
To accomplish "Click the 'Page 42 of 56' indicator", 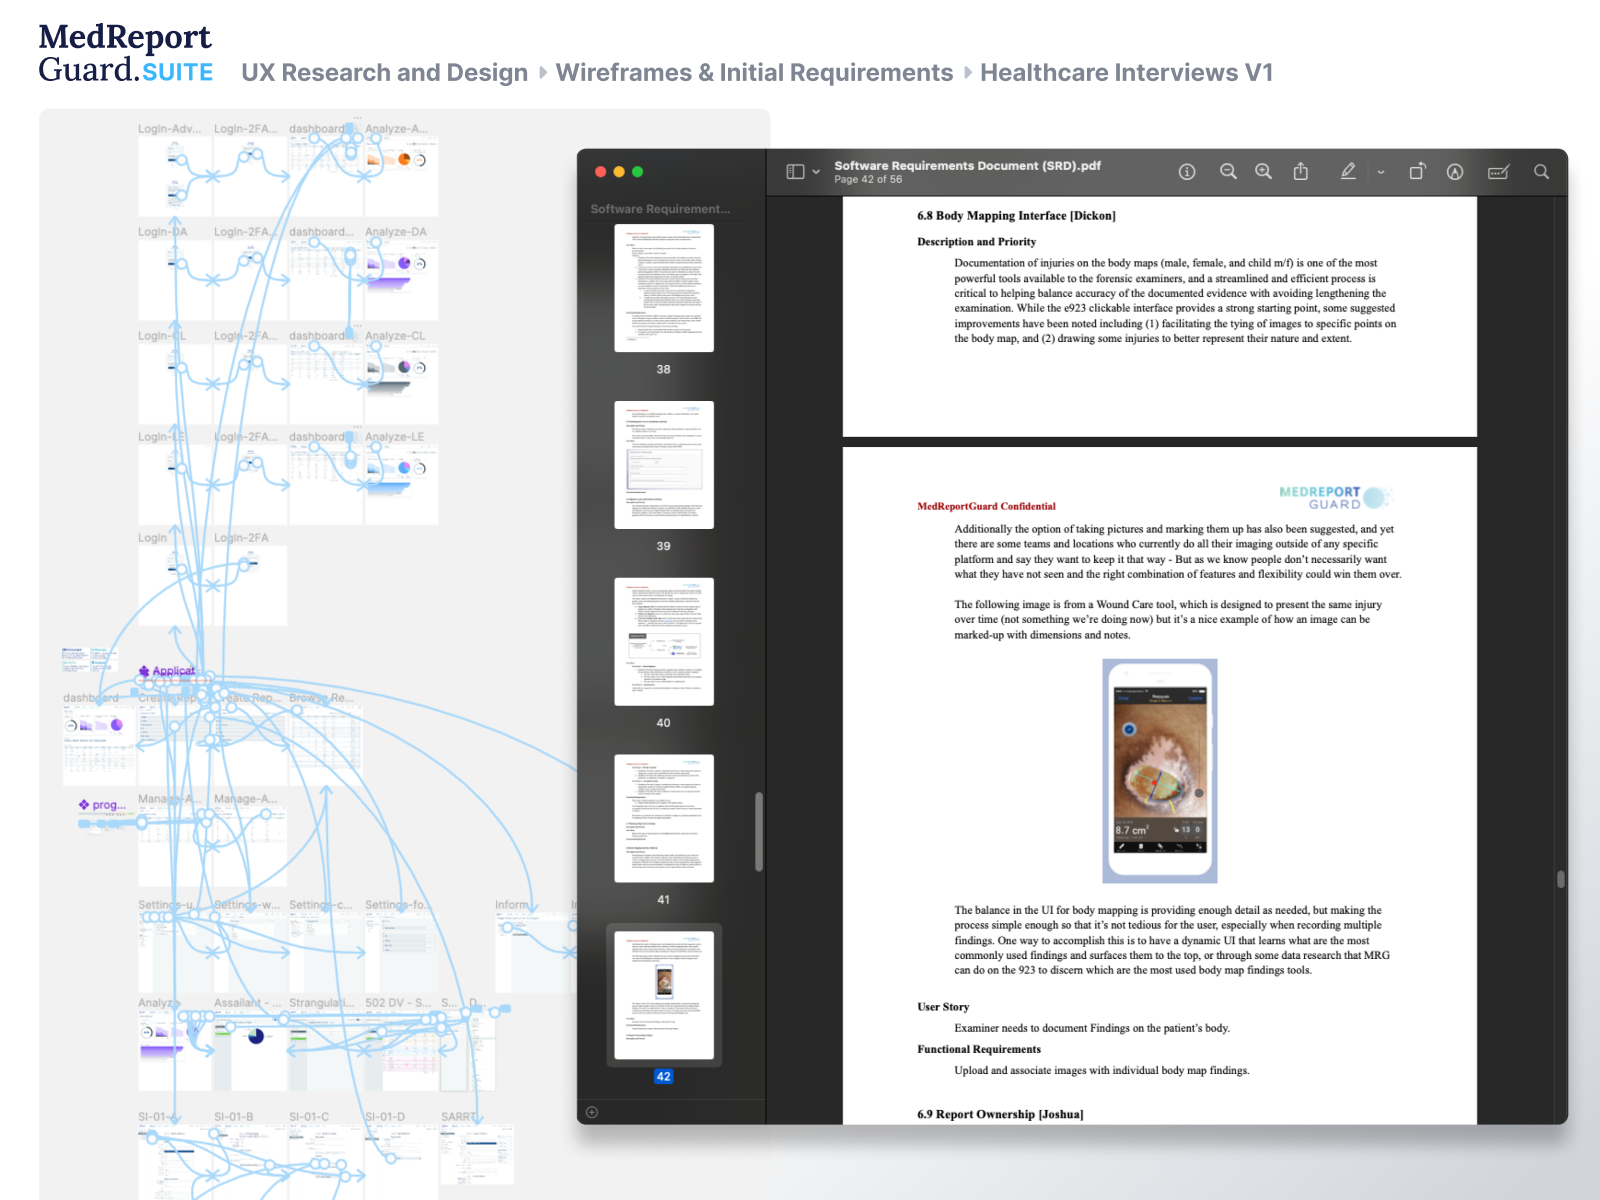I will (868, 180).
